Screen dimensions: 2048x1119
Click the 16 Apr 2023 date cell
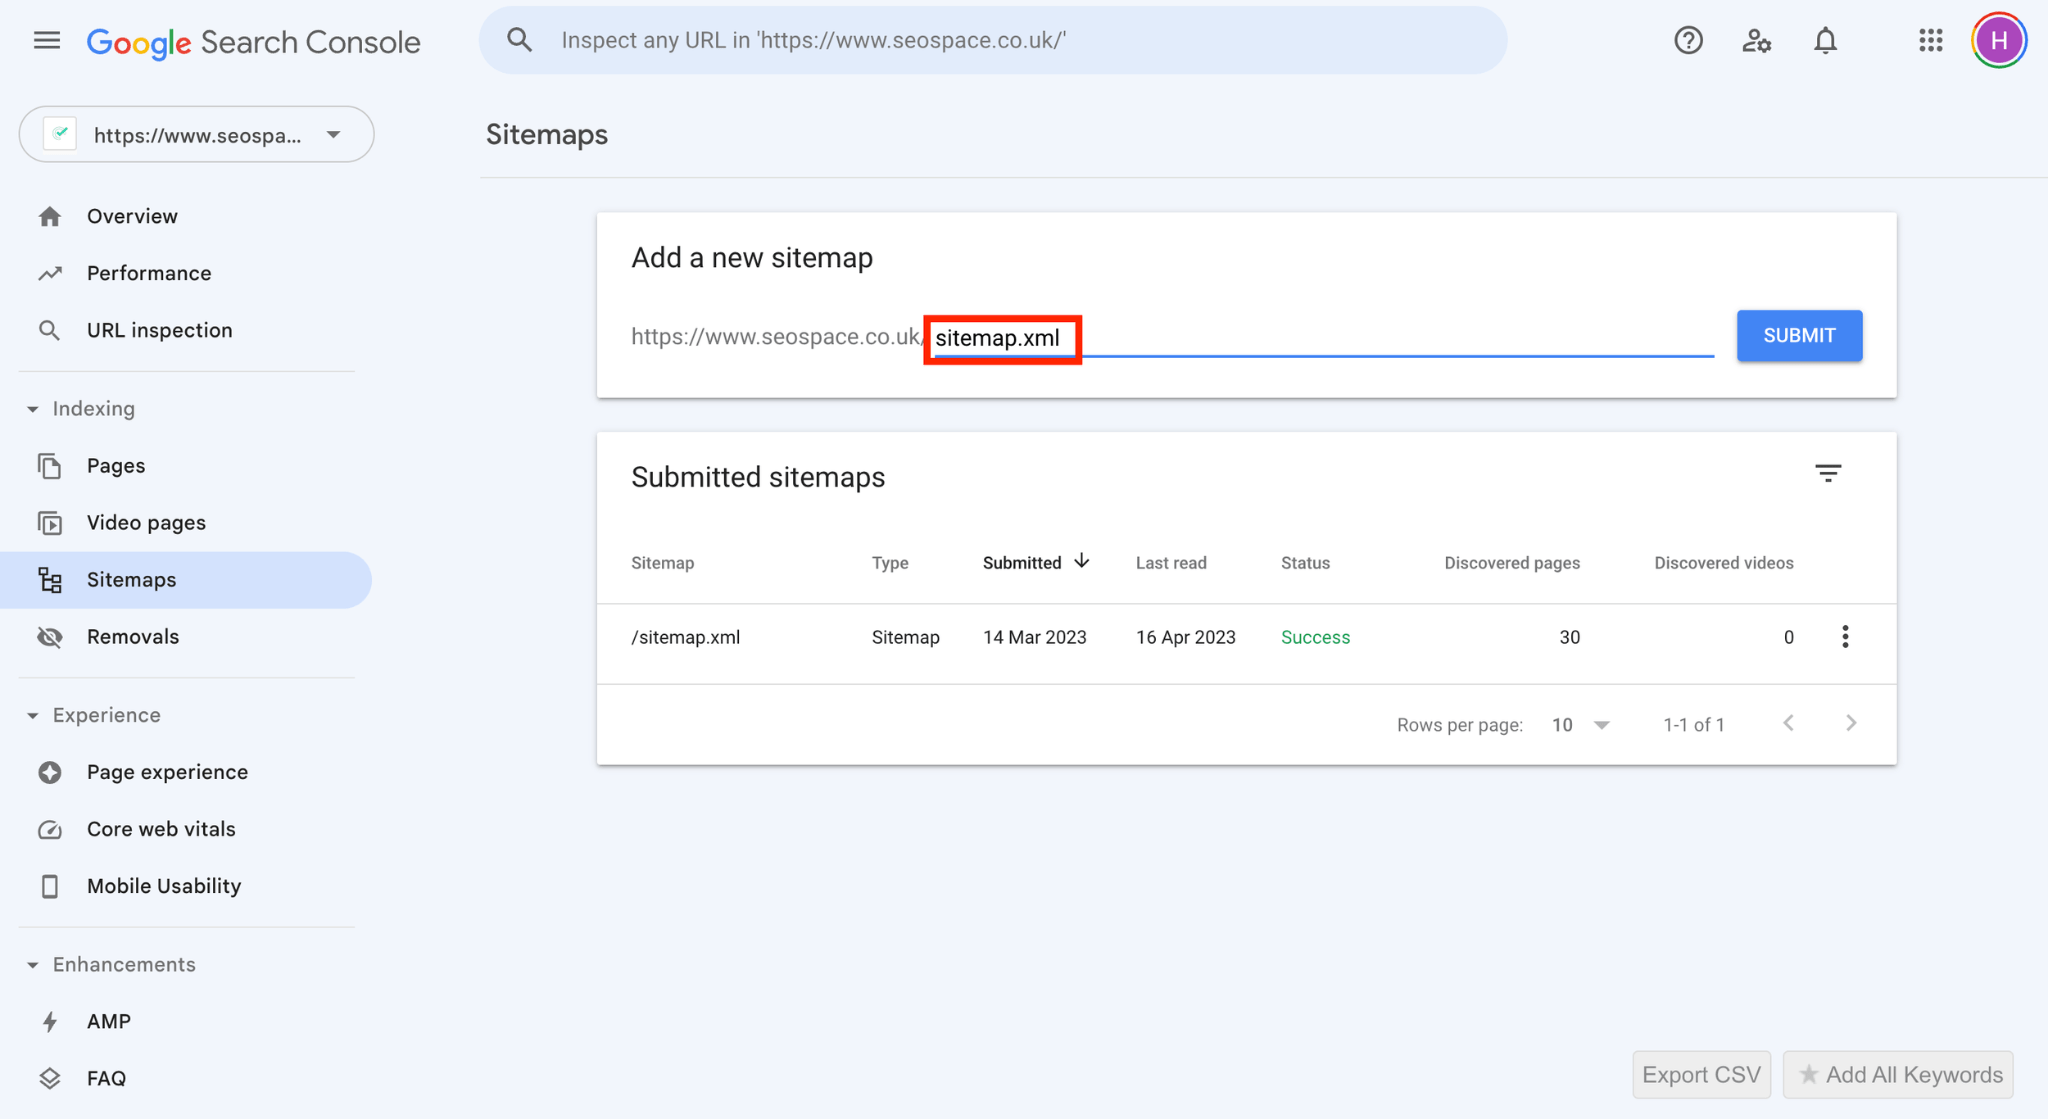(x=1186, y=638)
